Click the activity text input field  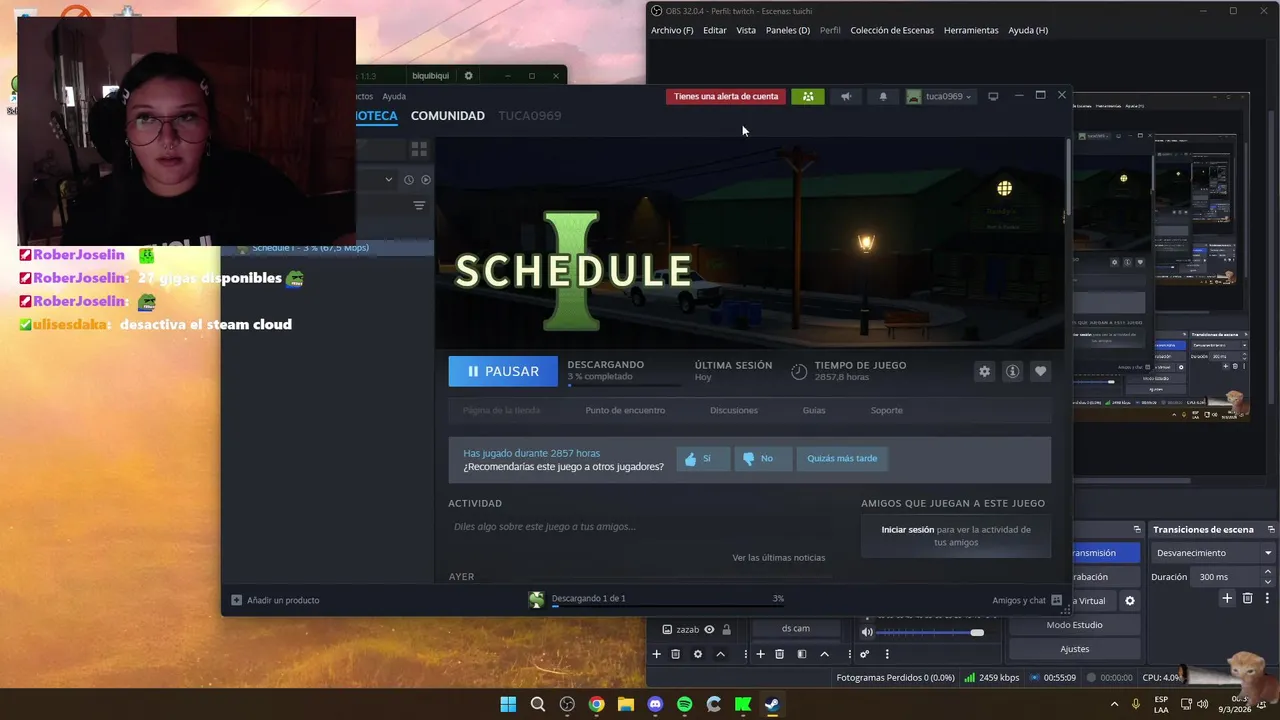click(x=640, y=527)
